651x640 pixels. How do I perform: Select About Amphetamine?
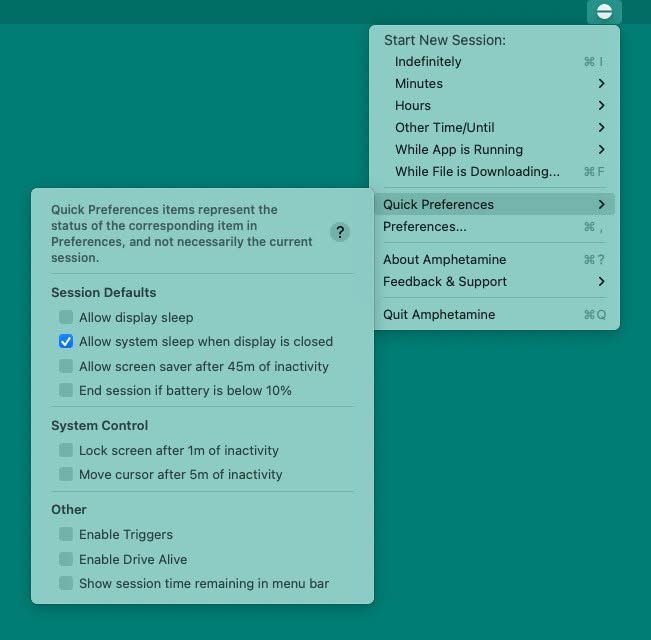click(494, 259)
